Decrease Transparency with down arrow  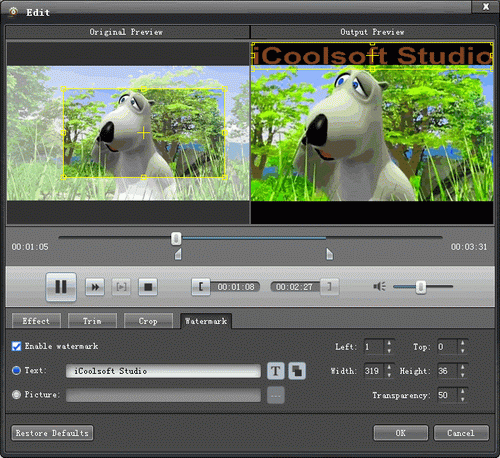[x=462, y=399]
